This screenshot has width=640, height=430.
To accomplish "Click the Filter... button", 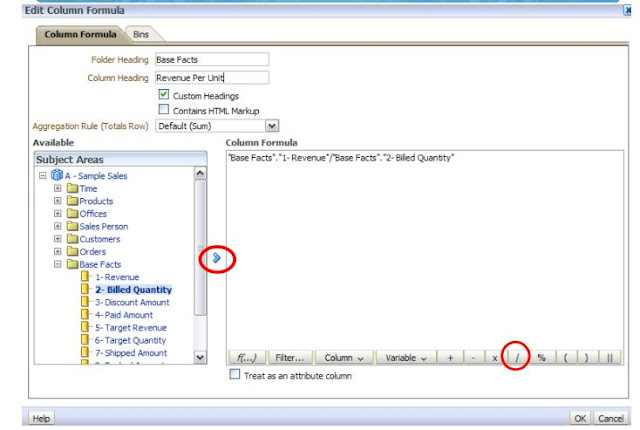I will (289, 358).
